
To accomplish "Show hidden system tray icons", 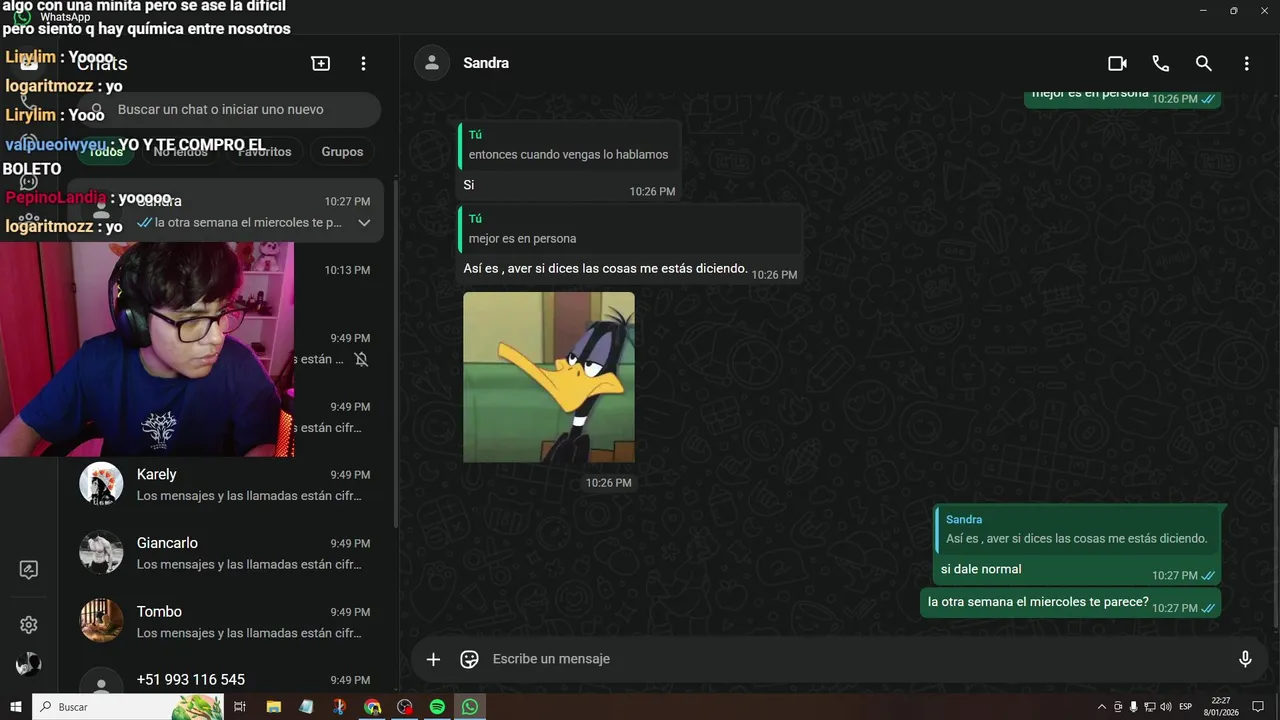I will pyautogui.click(x=1102, y=707).
